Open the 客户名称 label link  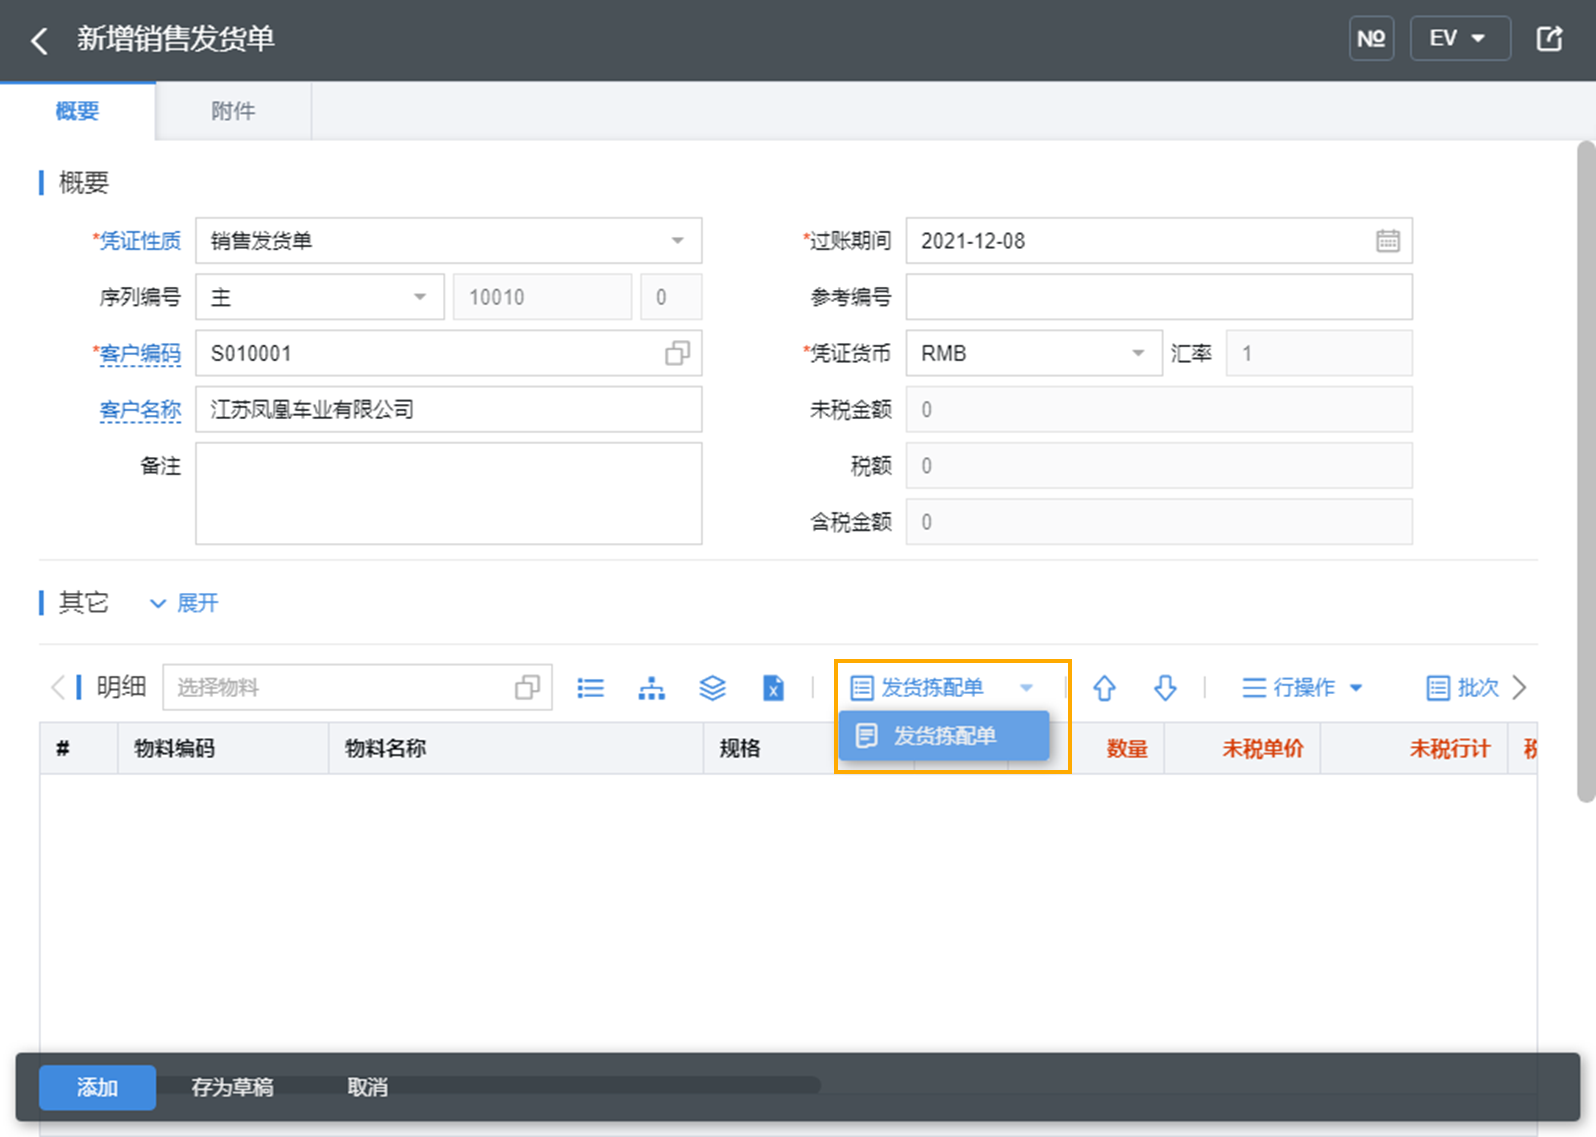pos(140,409)
